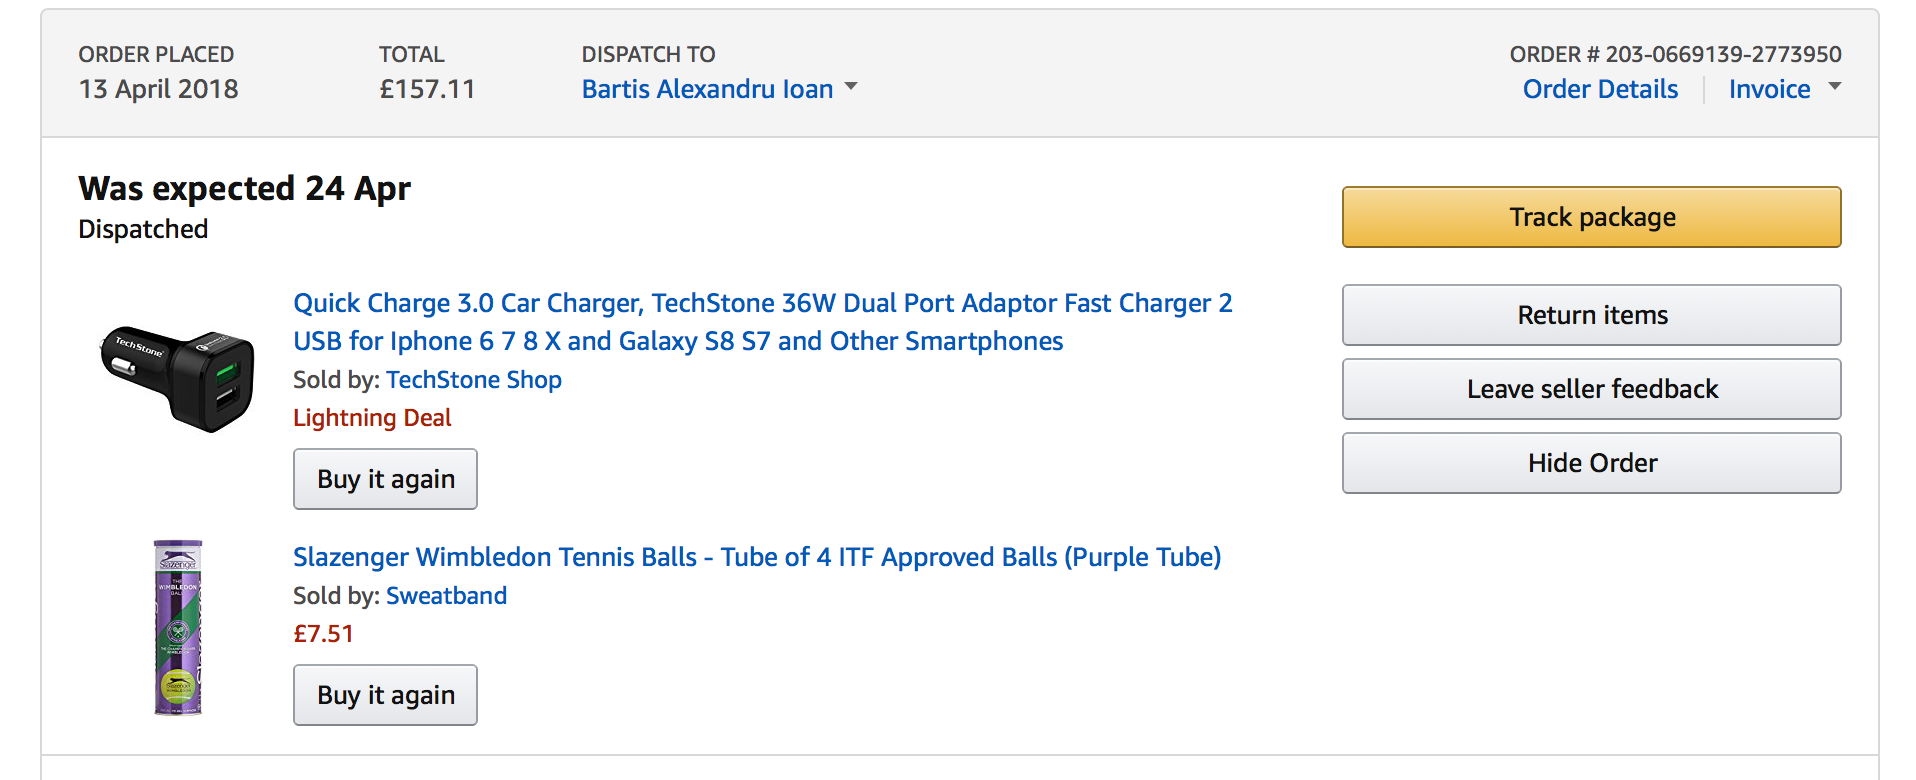This screenshot has width=1916, height=780.
Task: Open the car charger product thumbnail
Action: click(177, 378)
